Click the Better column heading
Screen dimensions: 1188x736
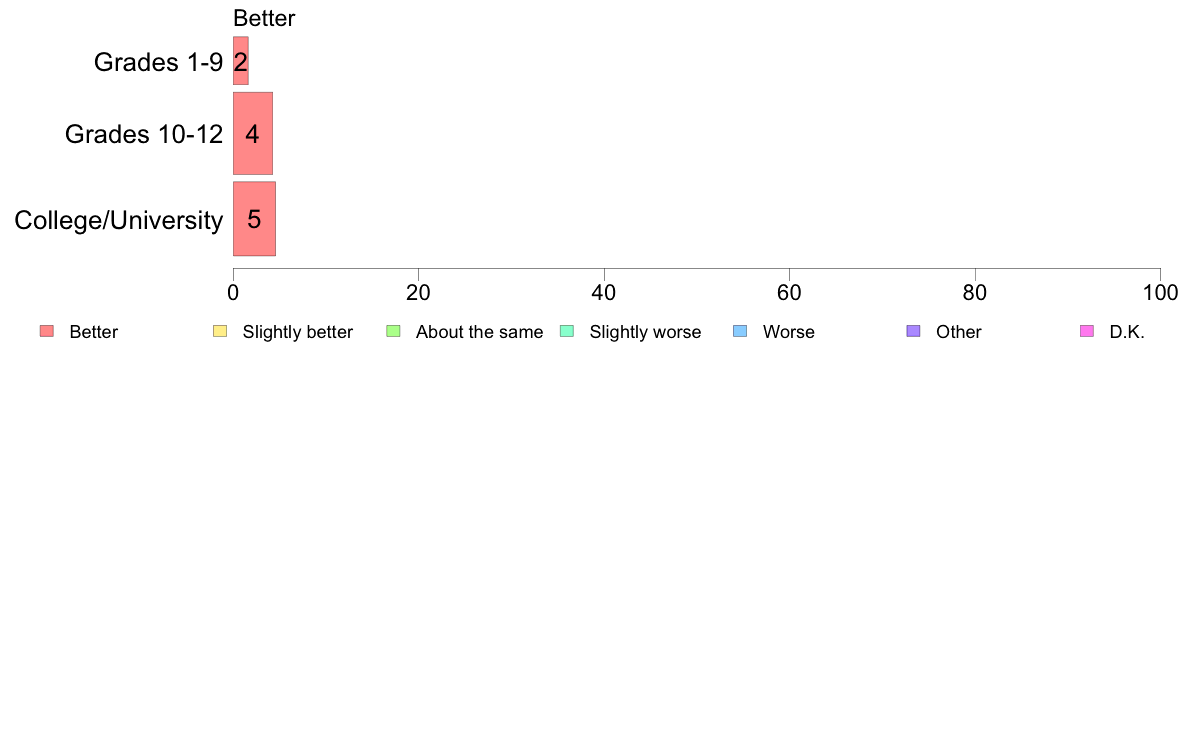click(x=264, y=18)
